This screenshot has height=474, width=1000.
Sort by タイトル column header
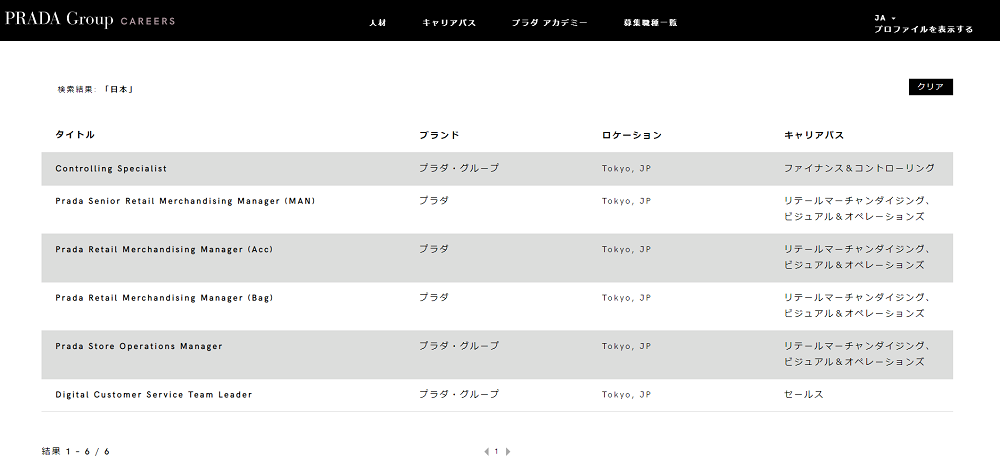point(75,135)
